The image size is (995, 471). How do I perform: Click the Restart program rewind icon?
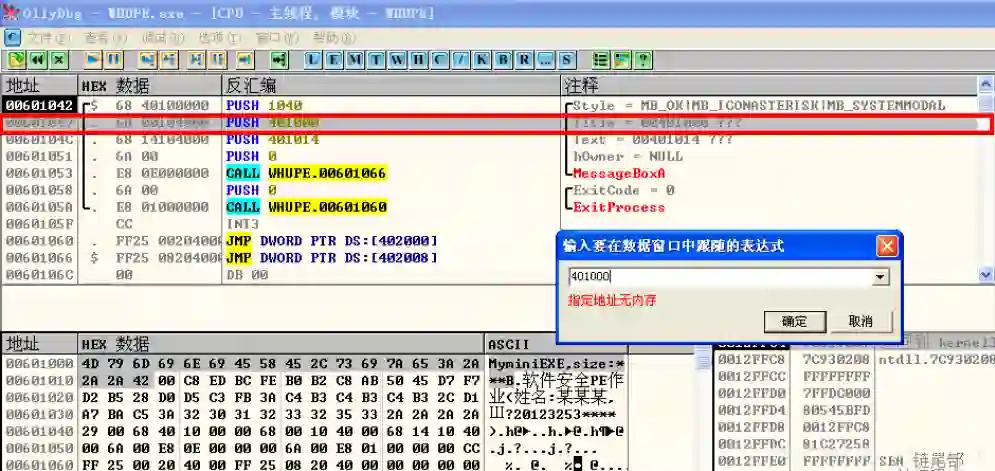[38, 60]
